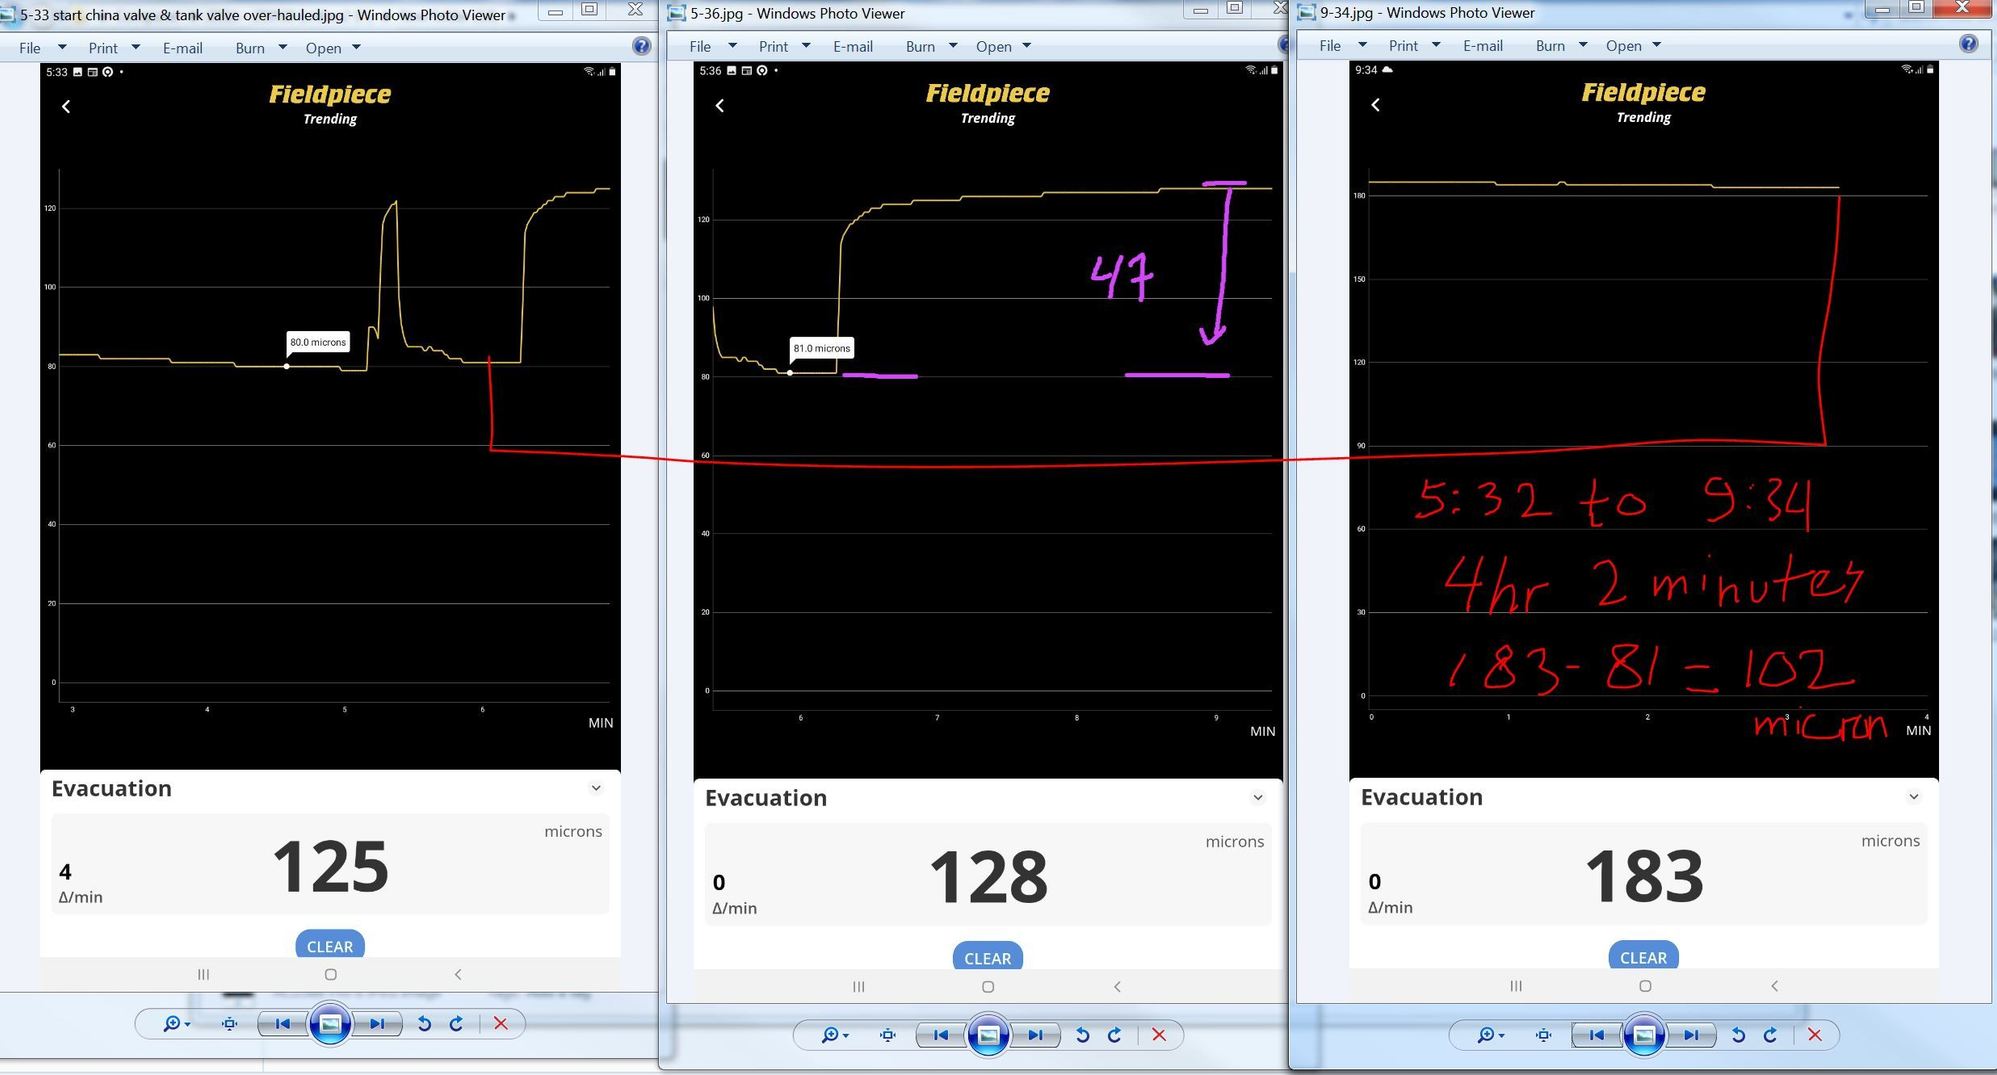Viewport: 1997px width, 1075px height.
Task: Click E-mail in the 9-34.jpg viewer toolbar
Action: [1483, 45]
